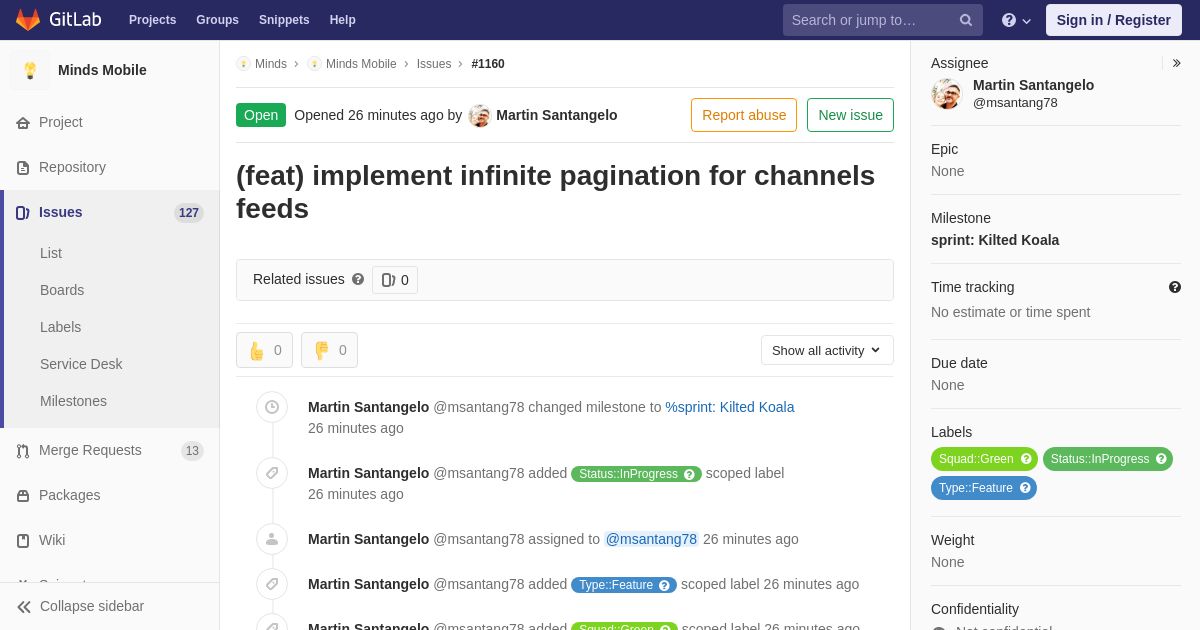The height and width of the screenshot is (630, 1200).
Task: Click sprint: Kilted Koala in the sidebar
Action: point(995,240)
